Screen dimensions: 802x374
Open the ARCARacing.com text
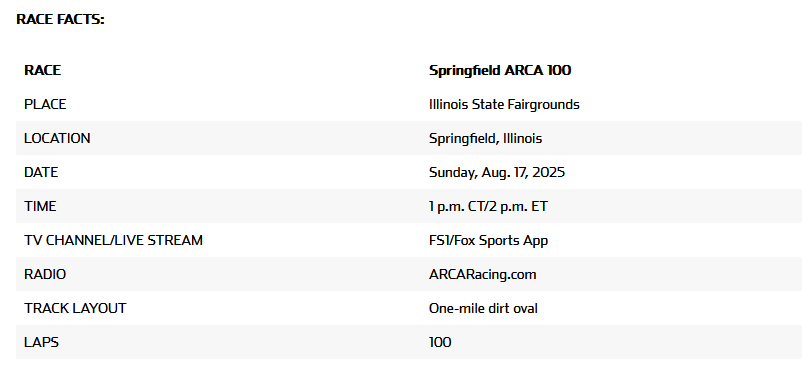(x=483, y=274)
